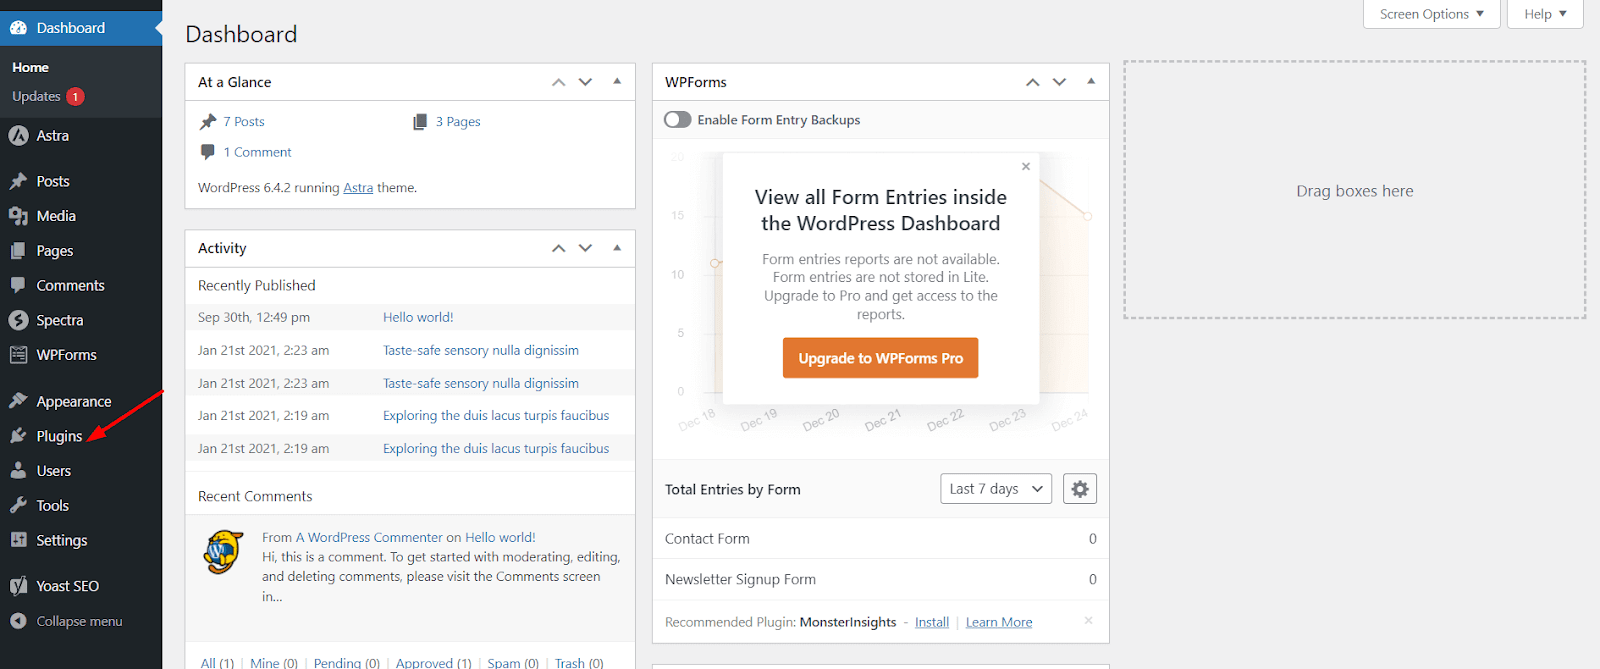Image resolution: width=1600 pixels, height=669 pixels.
Task: Click the Posts pushpin icon in sidebar
Action: point(18,181)
